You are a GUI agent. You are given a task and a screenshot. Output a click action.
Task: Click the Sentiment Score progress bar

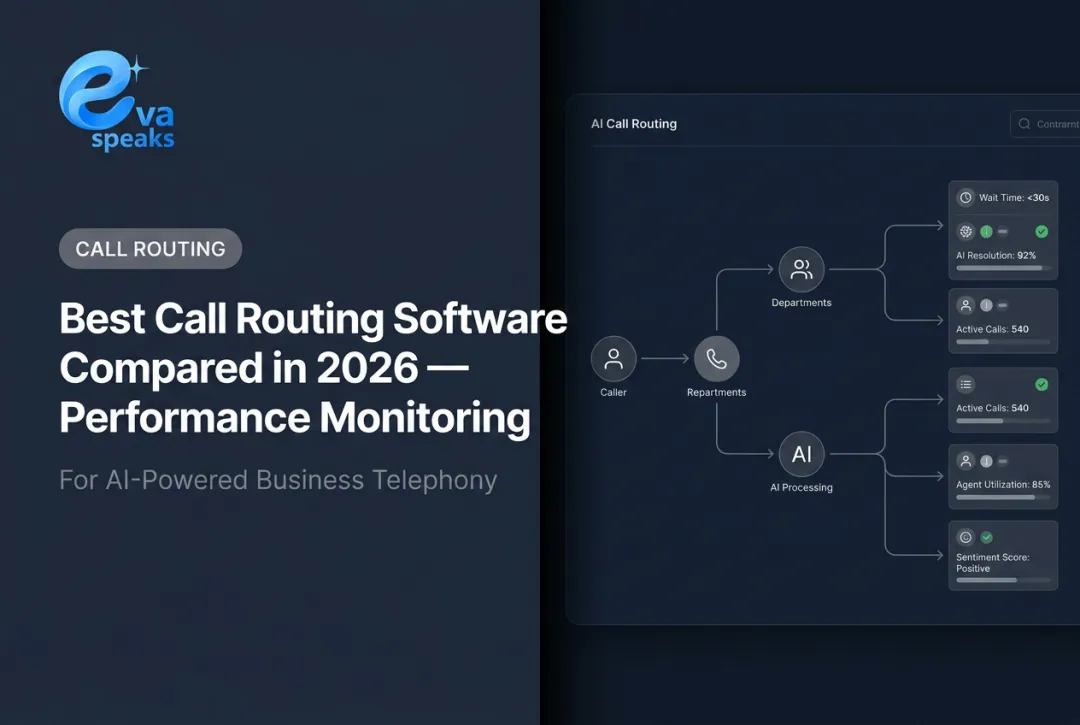(1003, 580)
